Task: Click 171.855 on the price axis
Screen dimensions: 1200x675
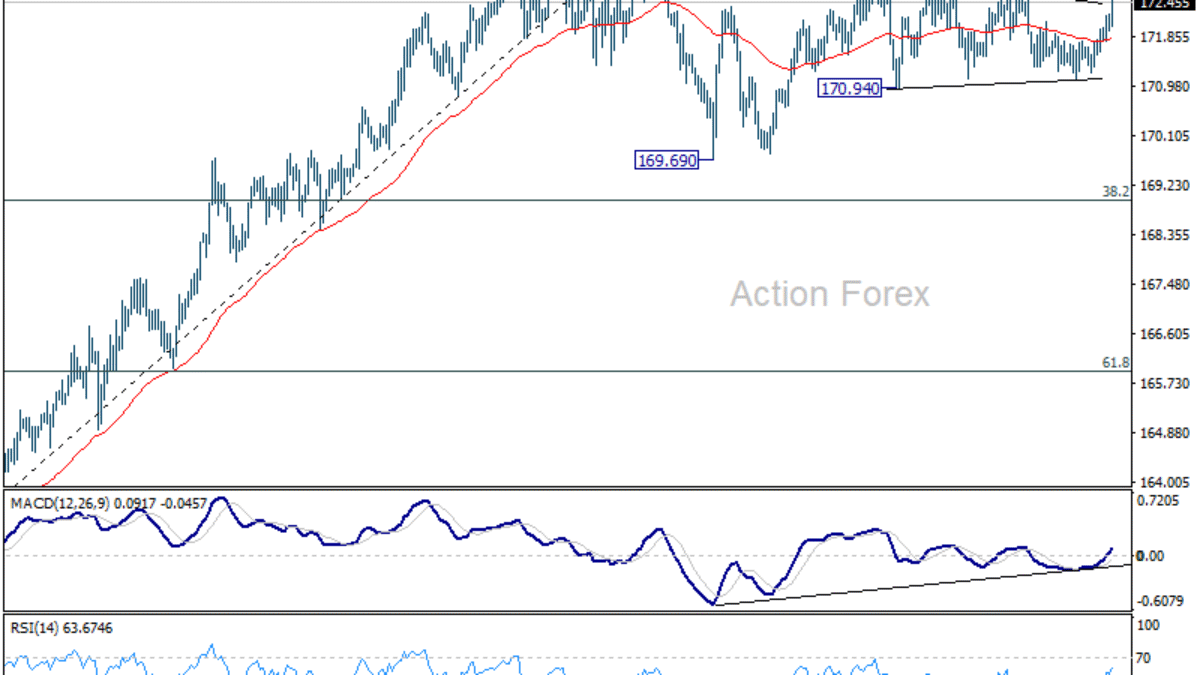Action: click(x=1164, y=37)
